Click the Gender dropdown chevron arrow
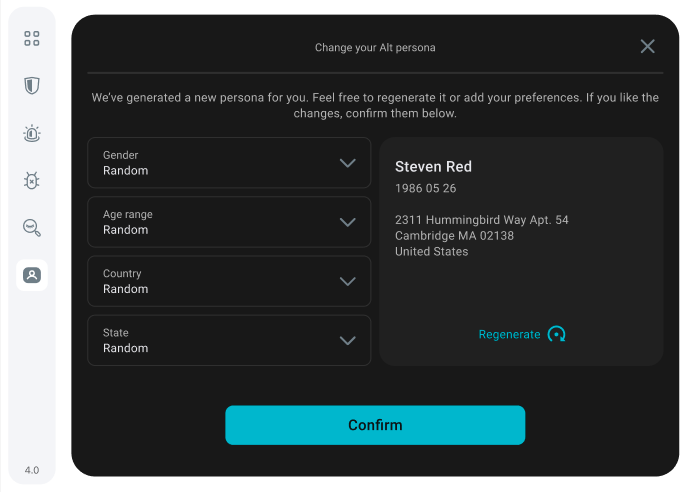 point(348,163)
